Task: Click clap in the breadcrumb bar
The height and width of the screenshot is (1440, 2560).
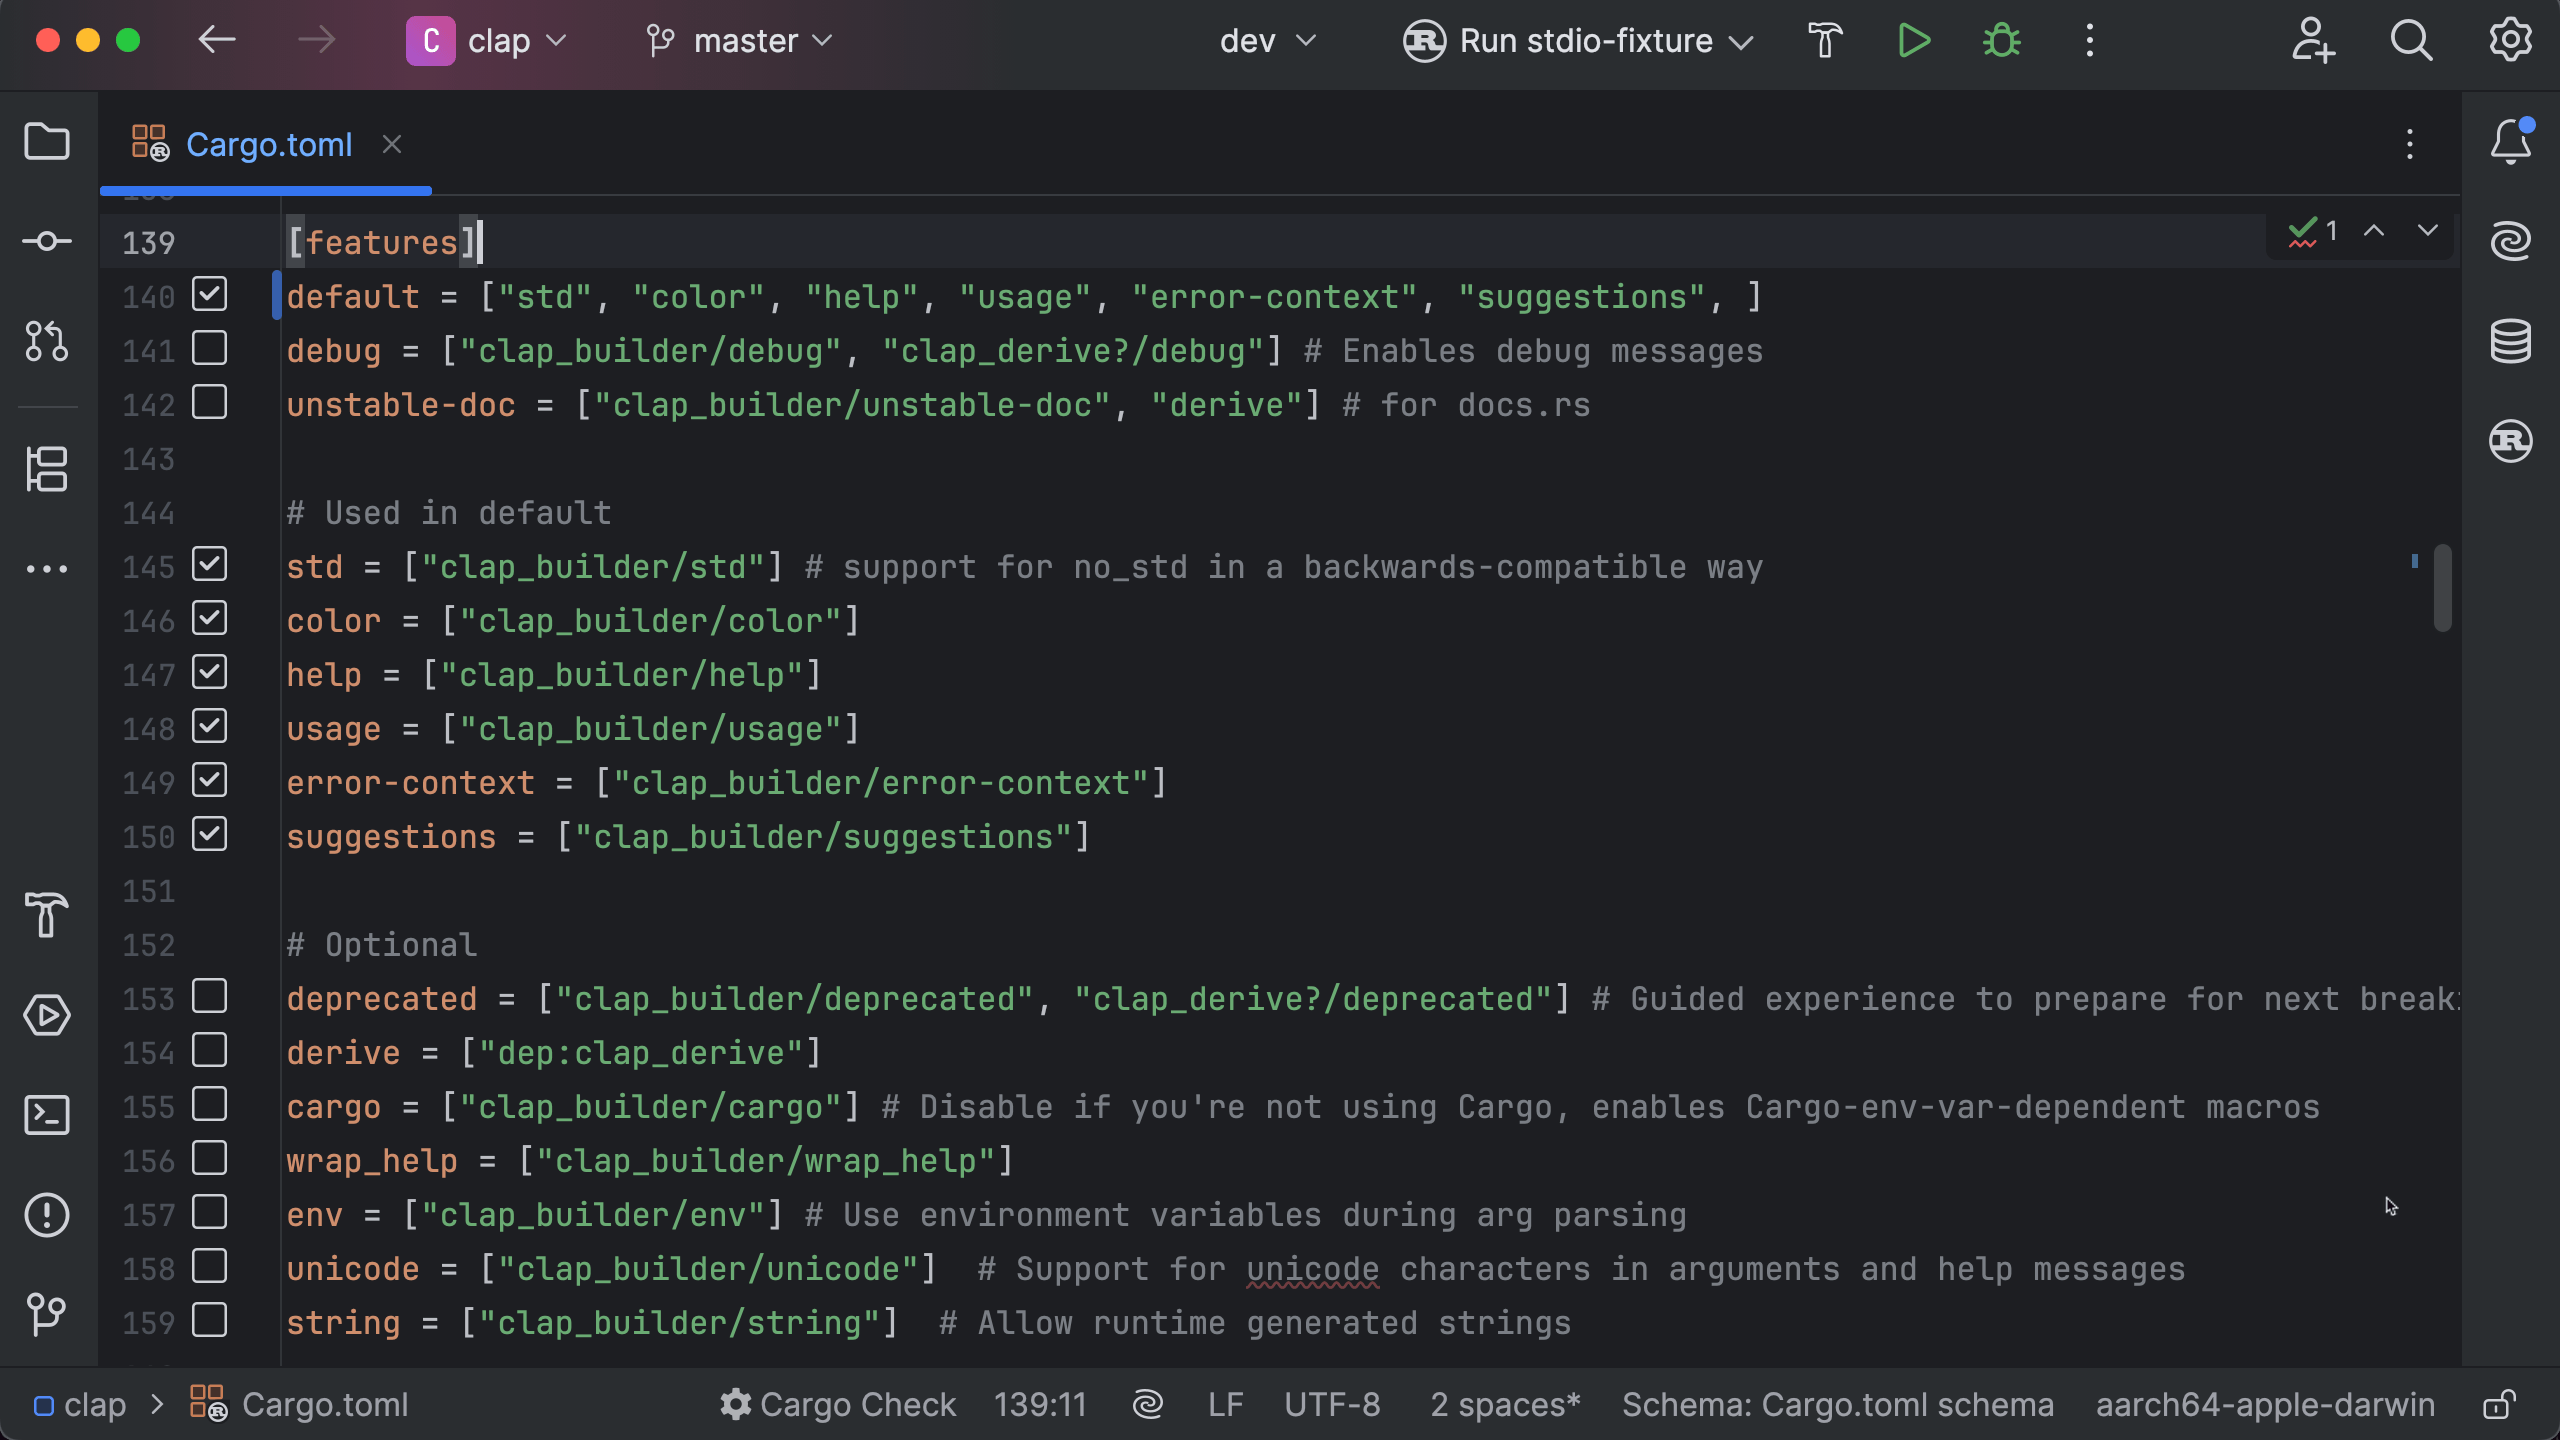Action: tap(94, 1405)
